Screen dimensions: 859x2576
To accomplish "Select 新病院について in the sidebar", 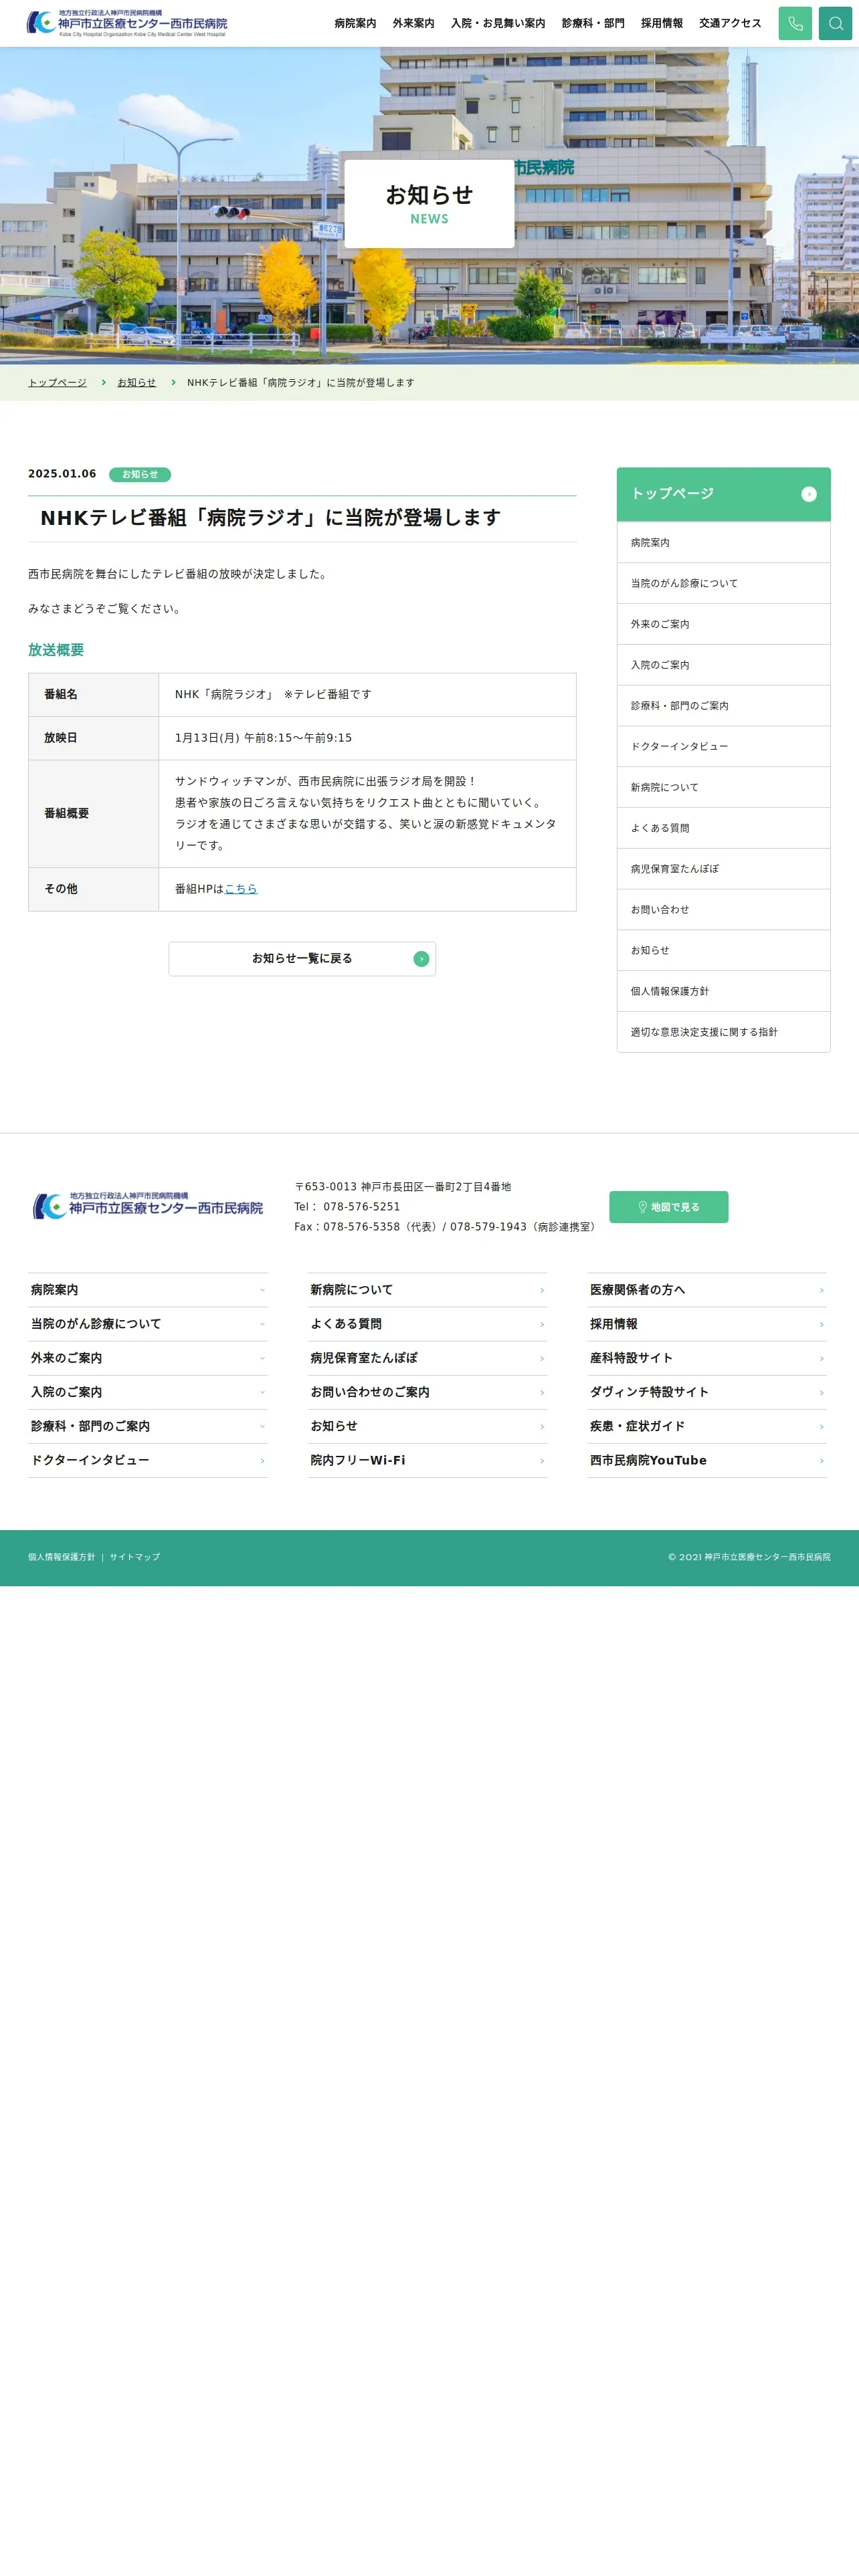I will [x=723, y=788].
